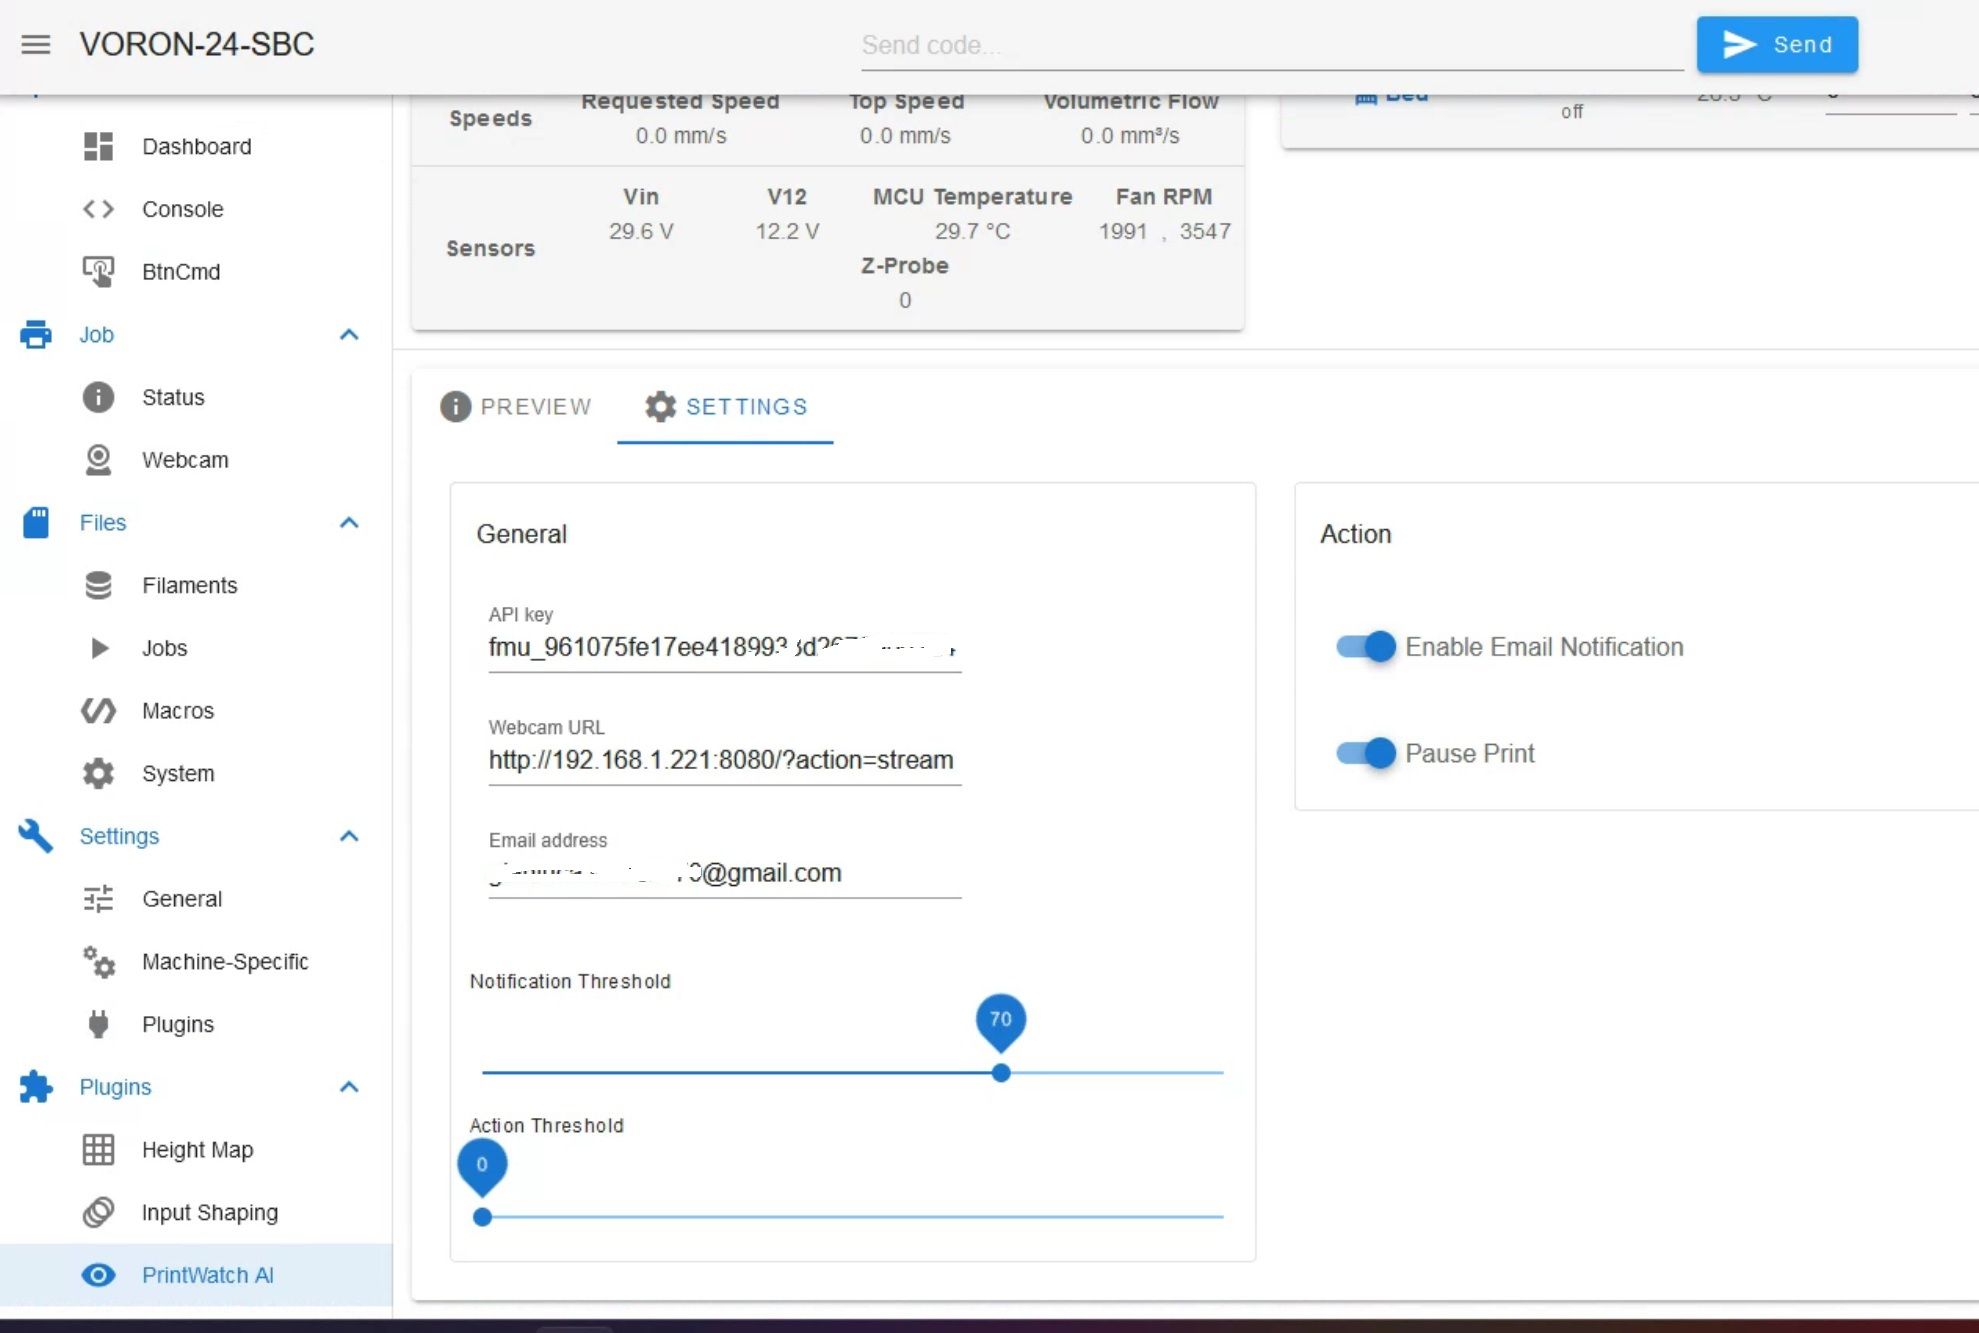Click the Input Shaping icon

98,1212
